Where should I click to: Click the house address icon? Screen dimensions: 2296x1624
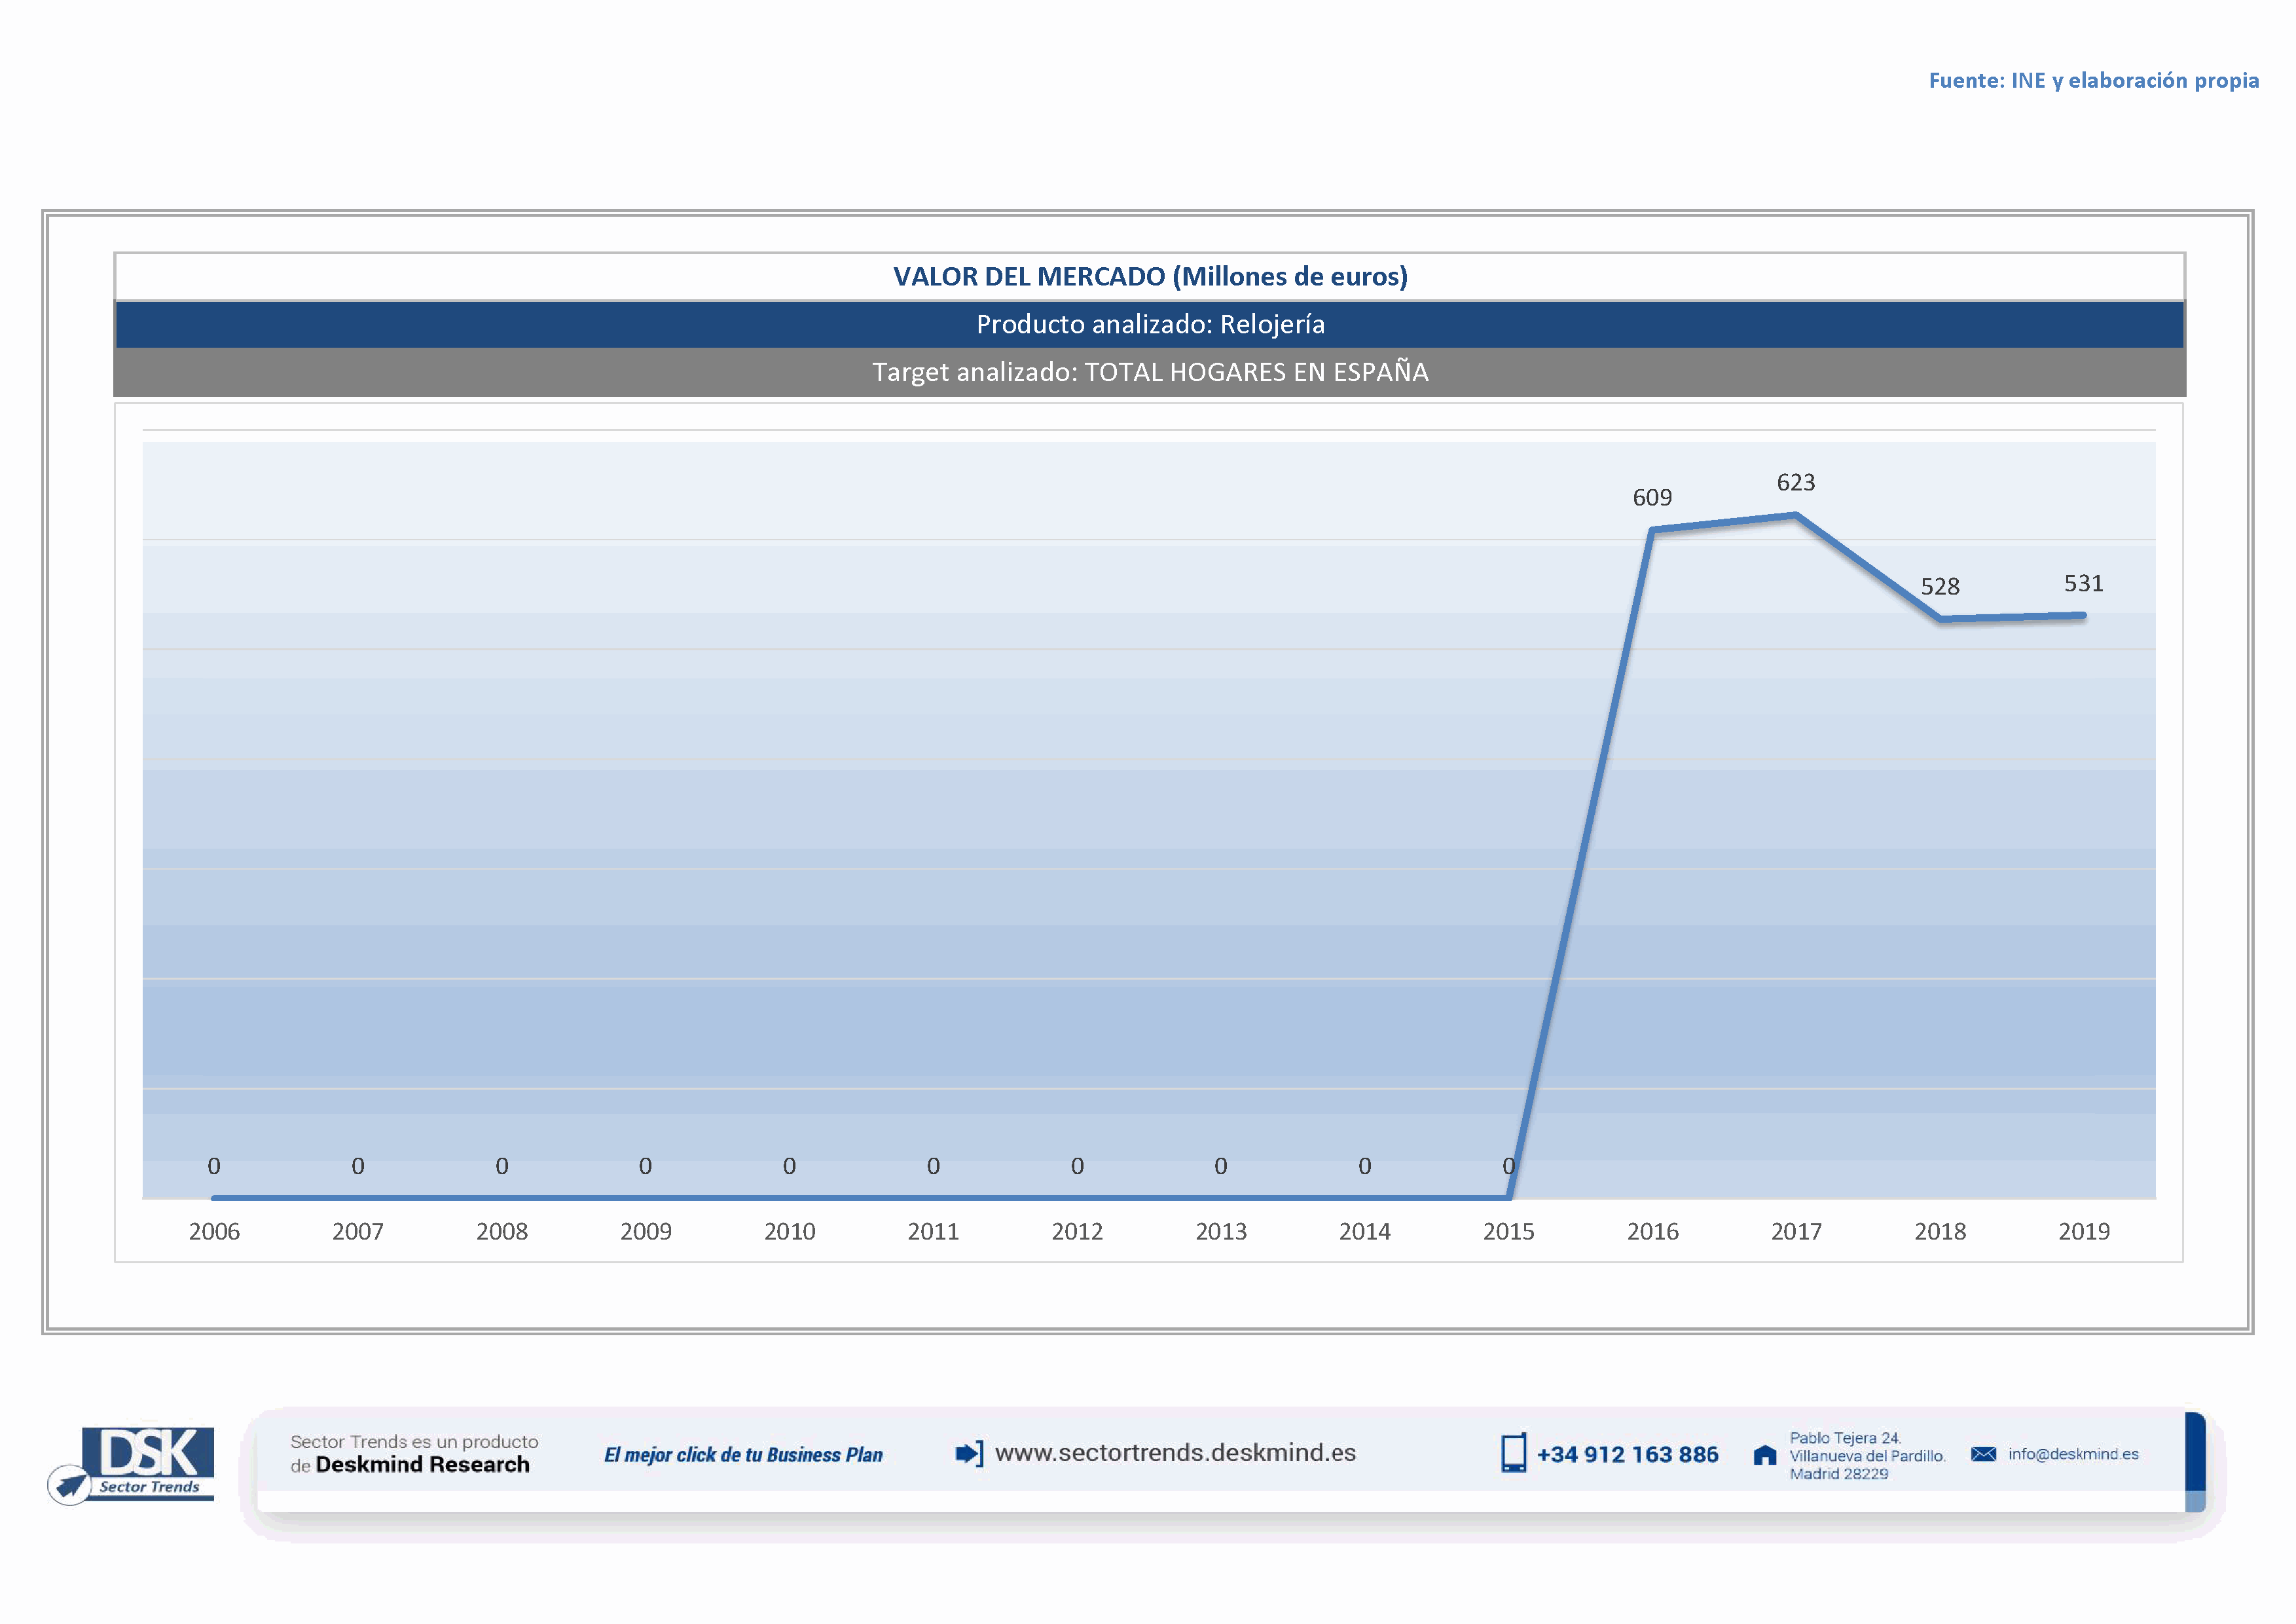tap(1764, 1455)
